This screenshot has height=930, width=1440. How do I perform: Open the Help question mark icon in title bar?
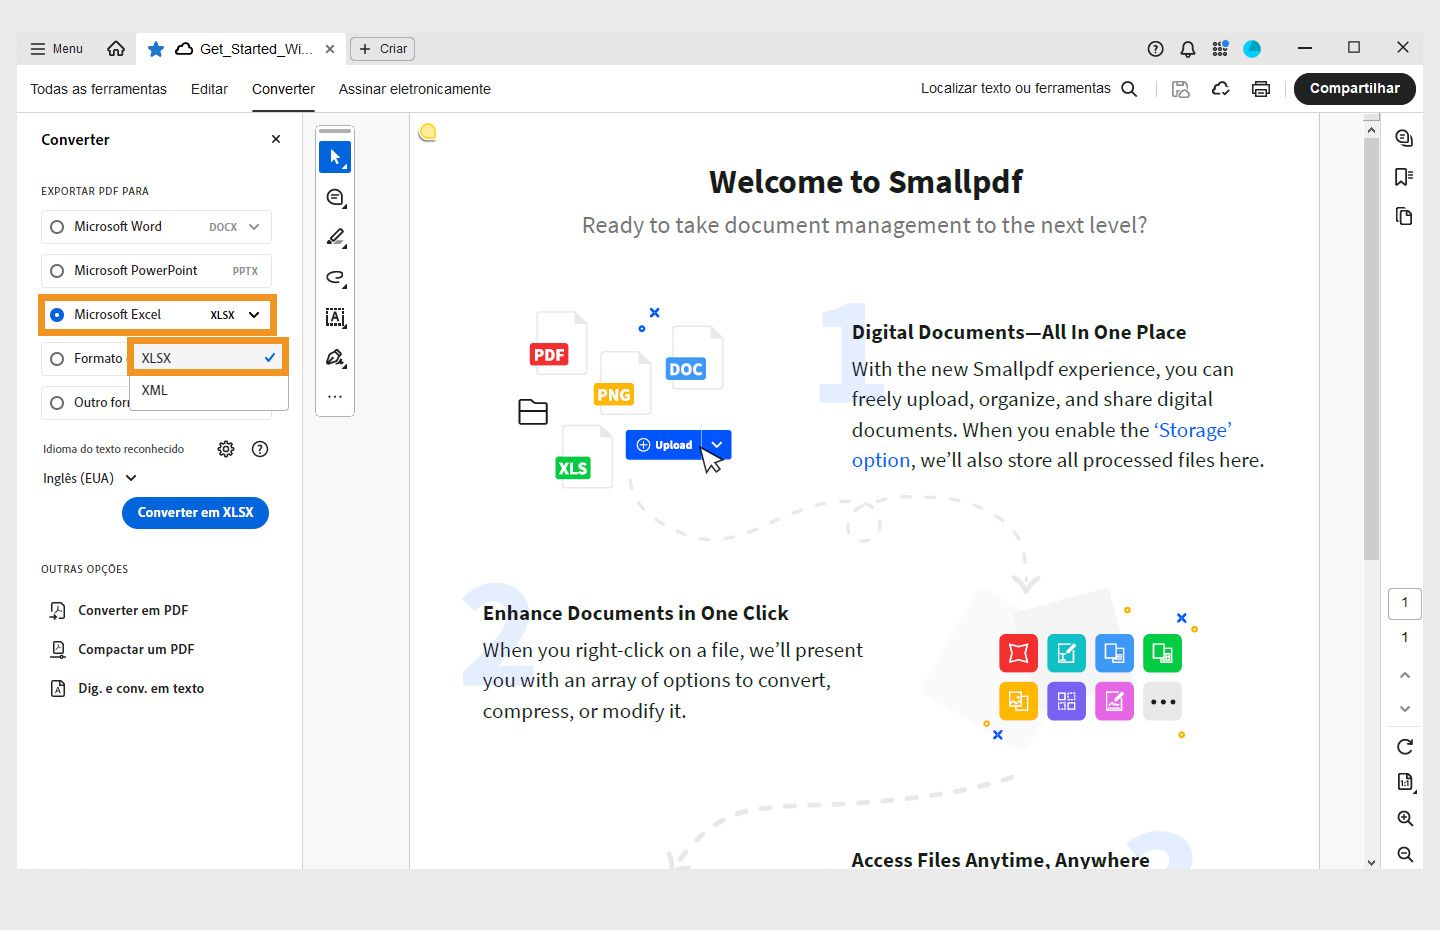coord(1155,49)
